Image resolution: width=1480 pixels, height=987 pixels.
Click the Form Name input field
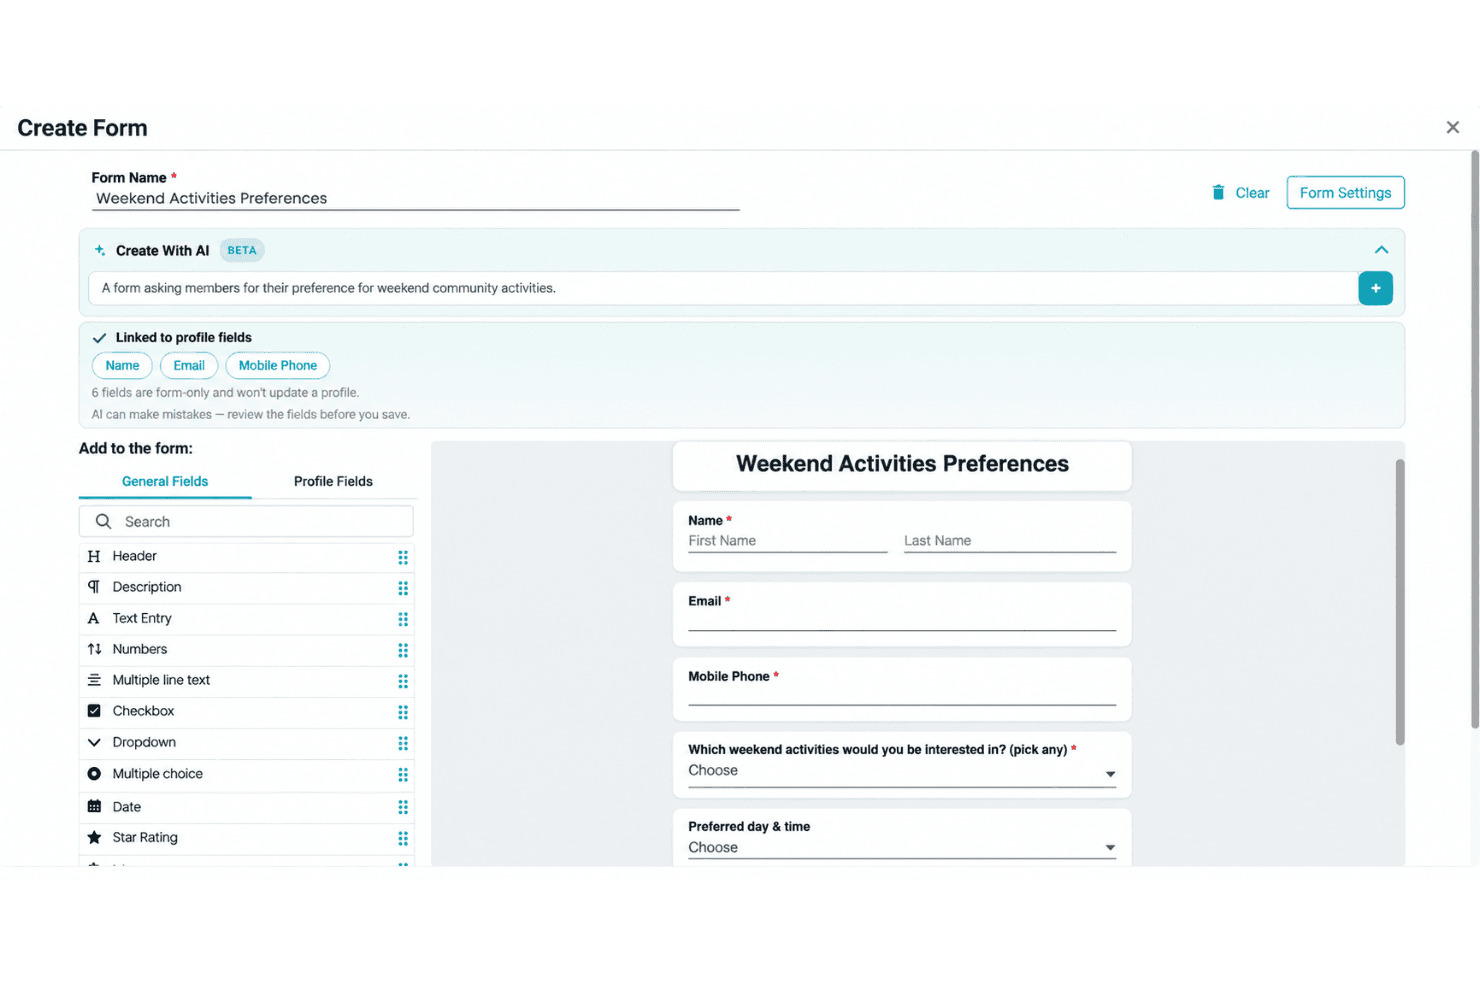[x=415, y=198]
